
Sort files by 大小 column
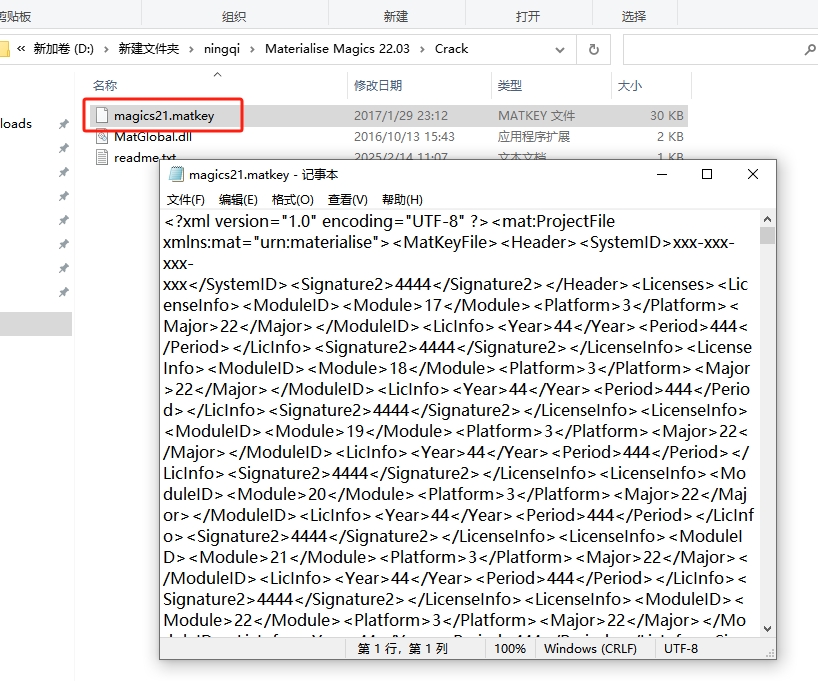(630, 86)
